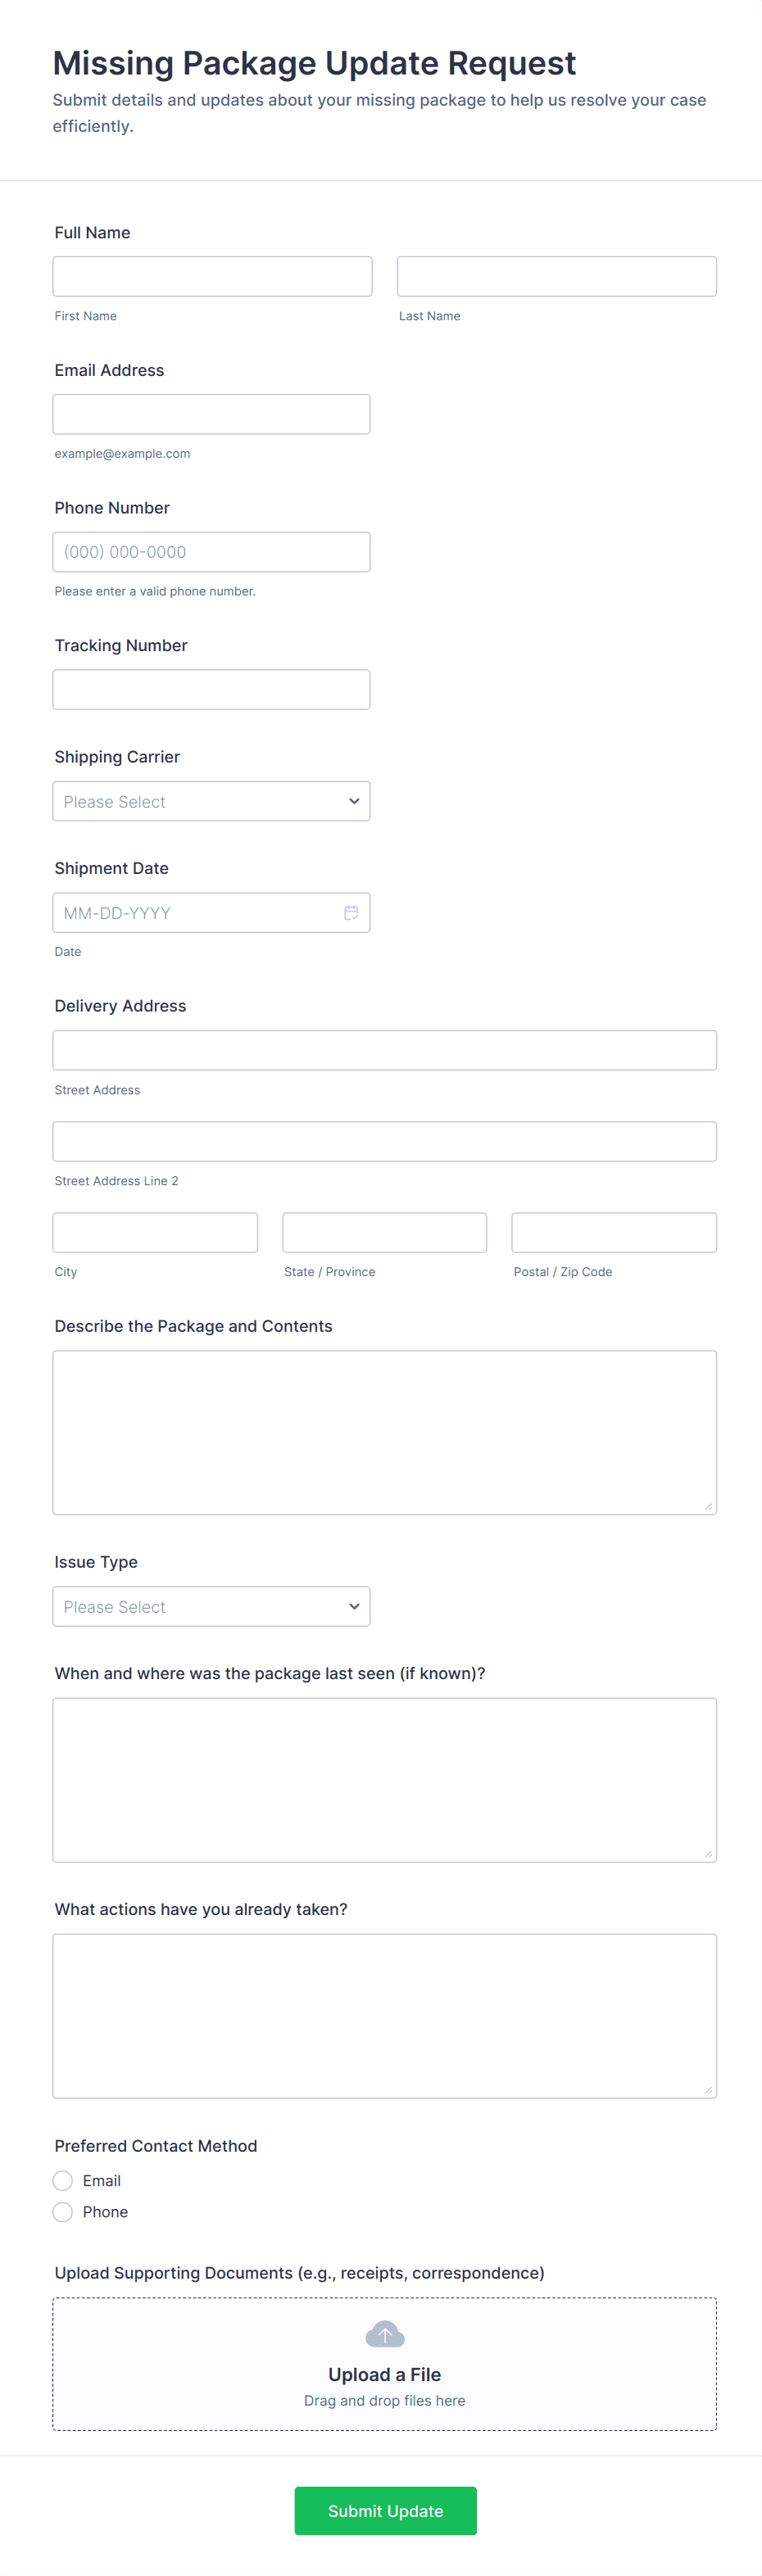
Task: Select the Postal / Zip Code field
Action: 614,1232
